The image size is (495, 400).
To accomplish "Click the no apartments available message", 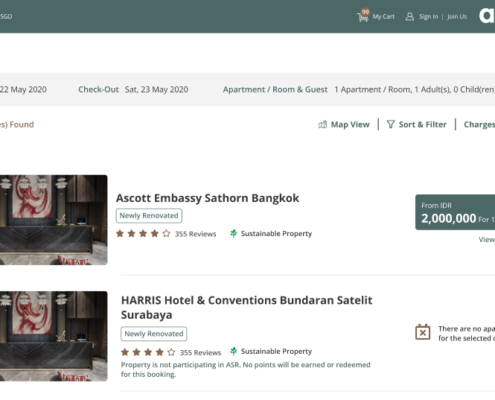I will coord(466,333).
